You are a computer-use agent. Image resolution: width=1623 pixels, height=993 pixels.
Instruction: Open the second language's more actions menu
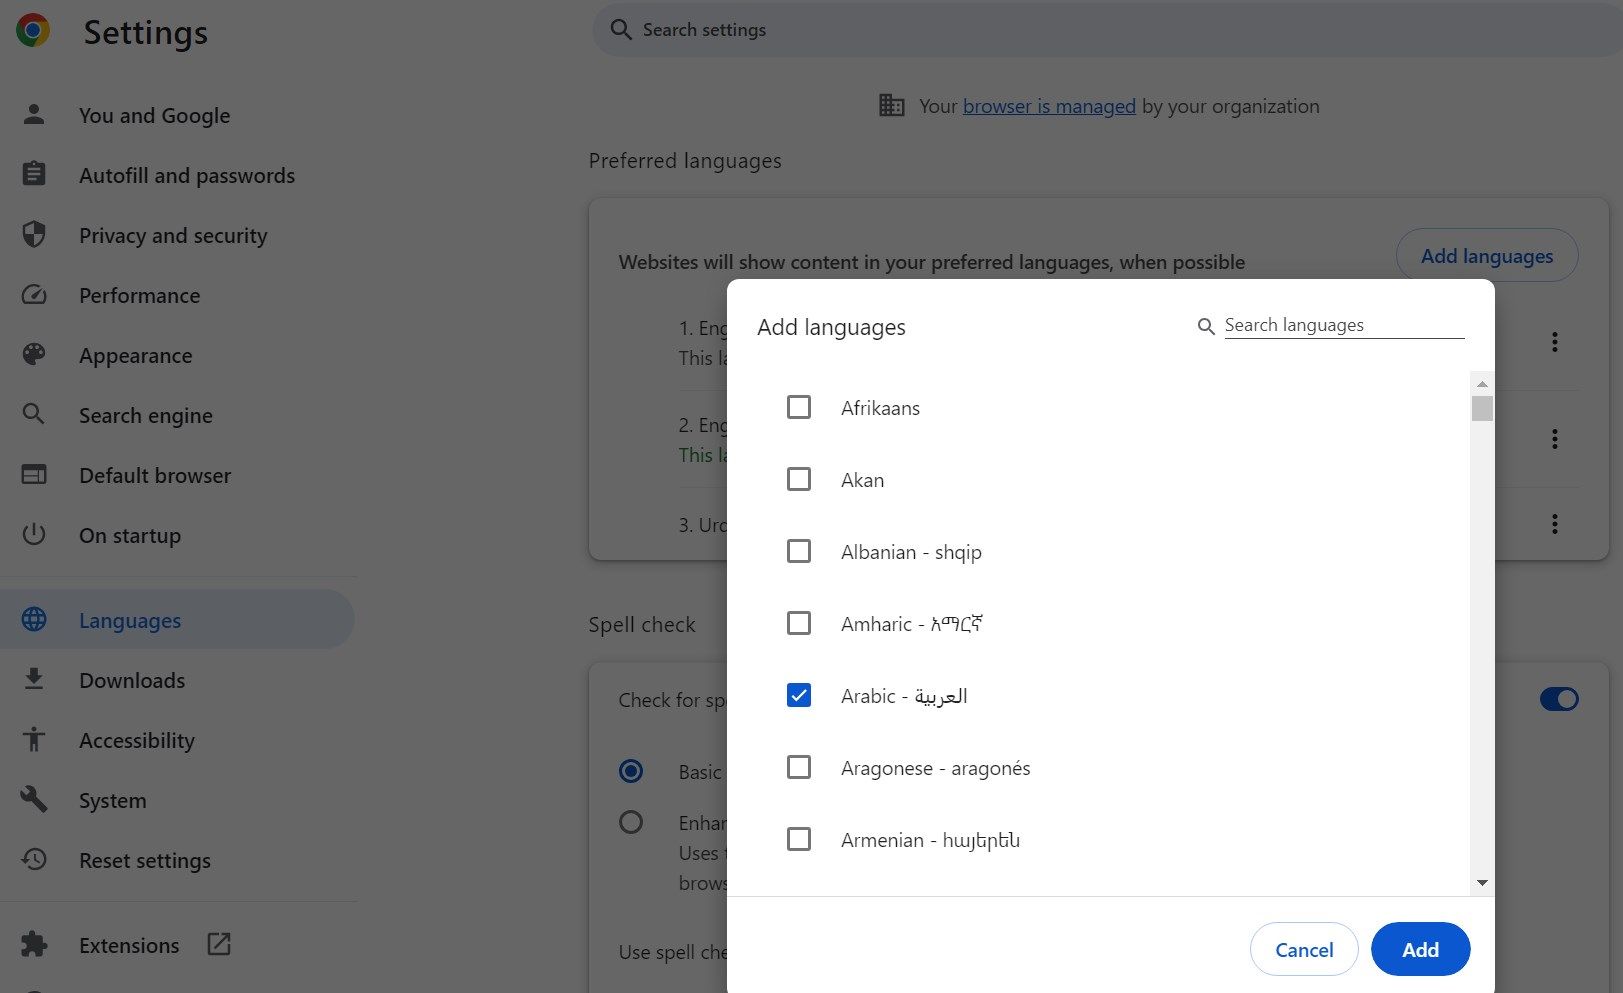click(1555, 438)
